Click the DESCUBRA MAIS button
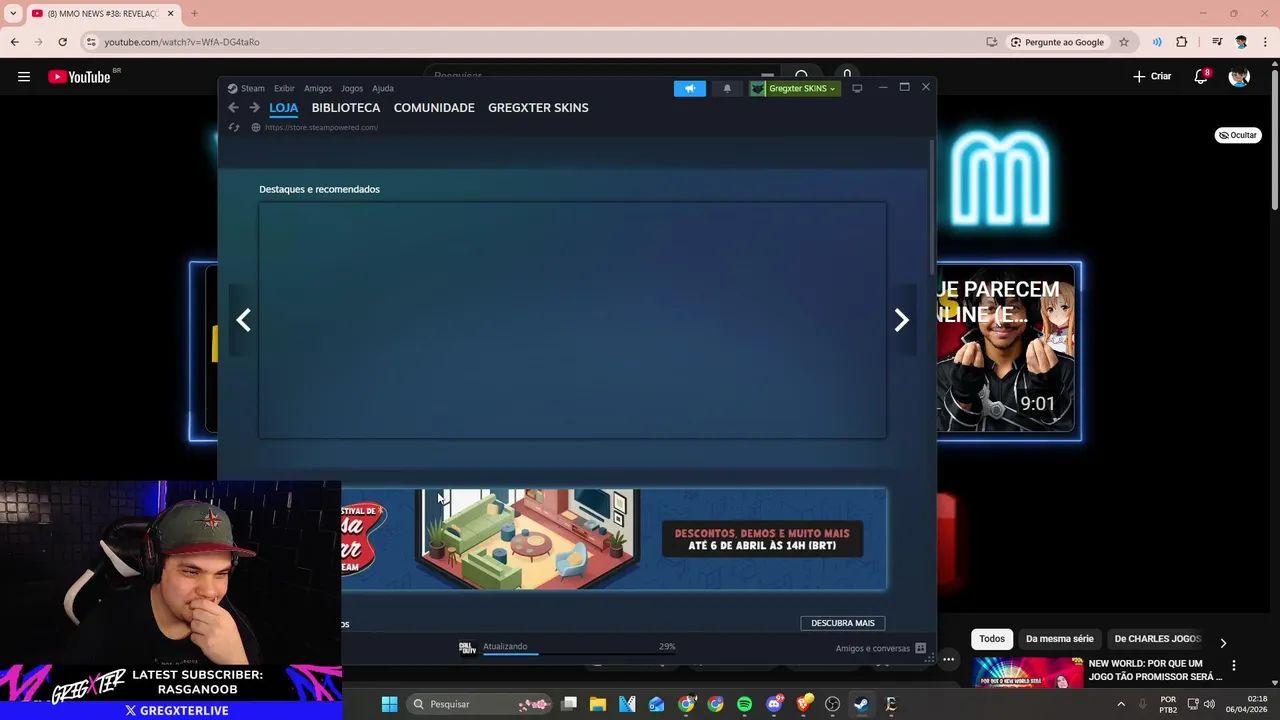The width and height of the screenshot is (1280, 720). (x=843, y=623)
